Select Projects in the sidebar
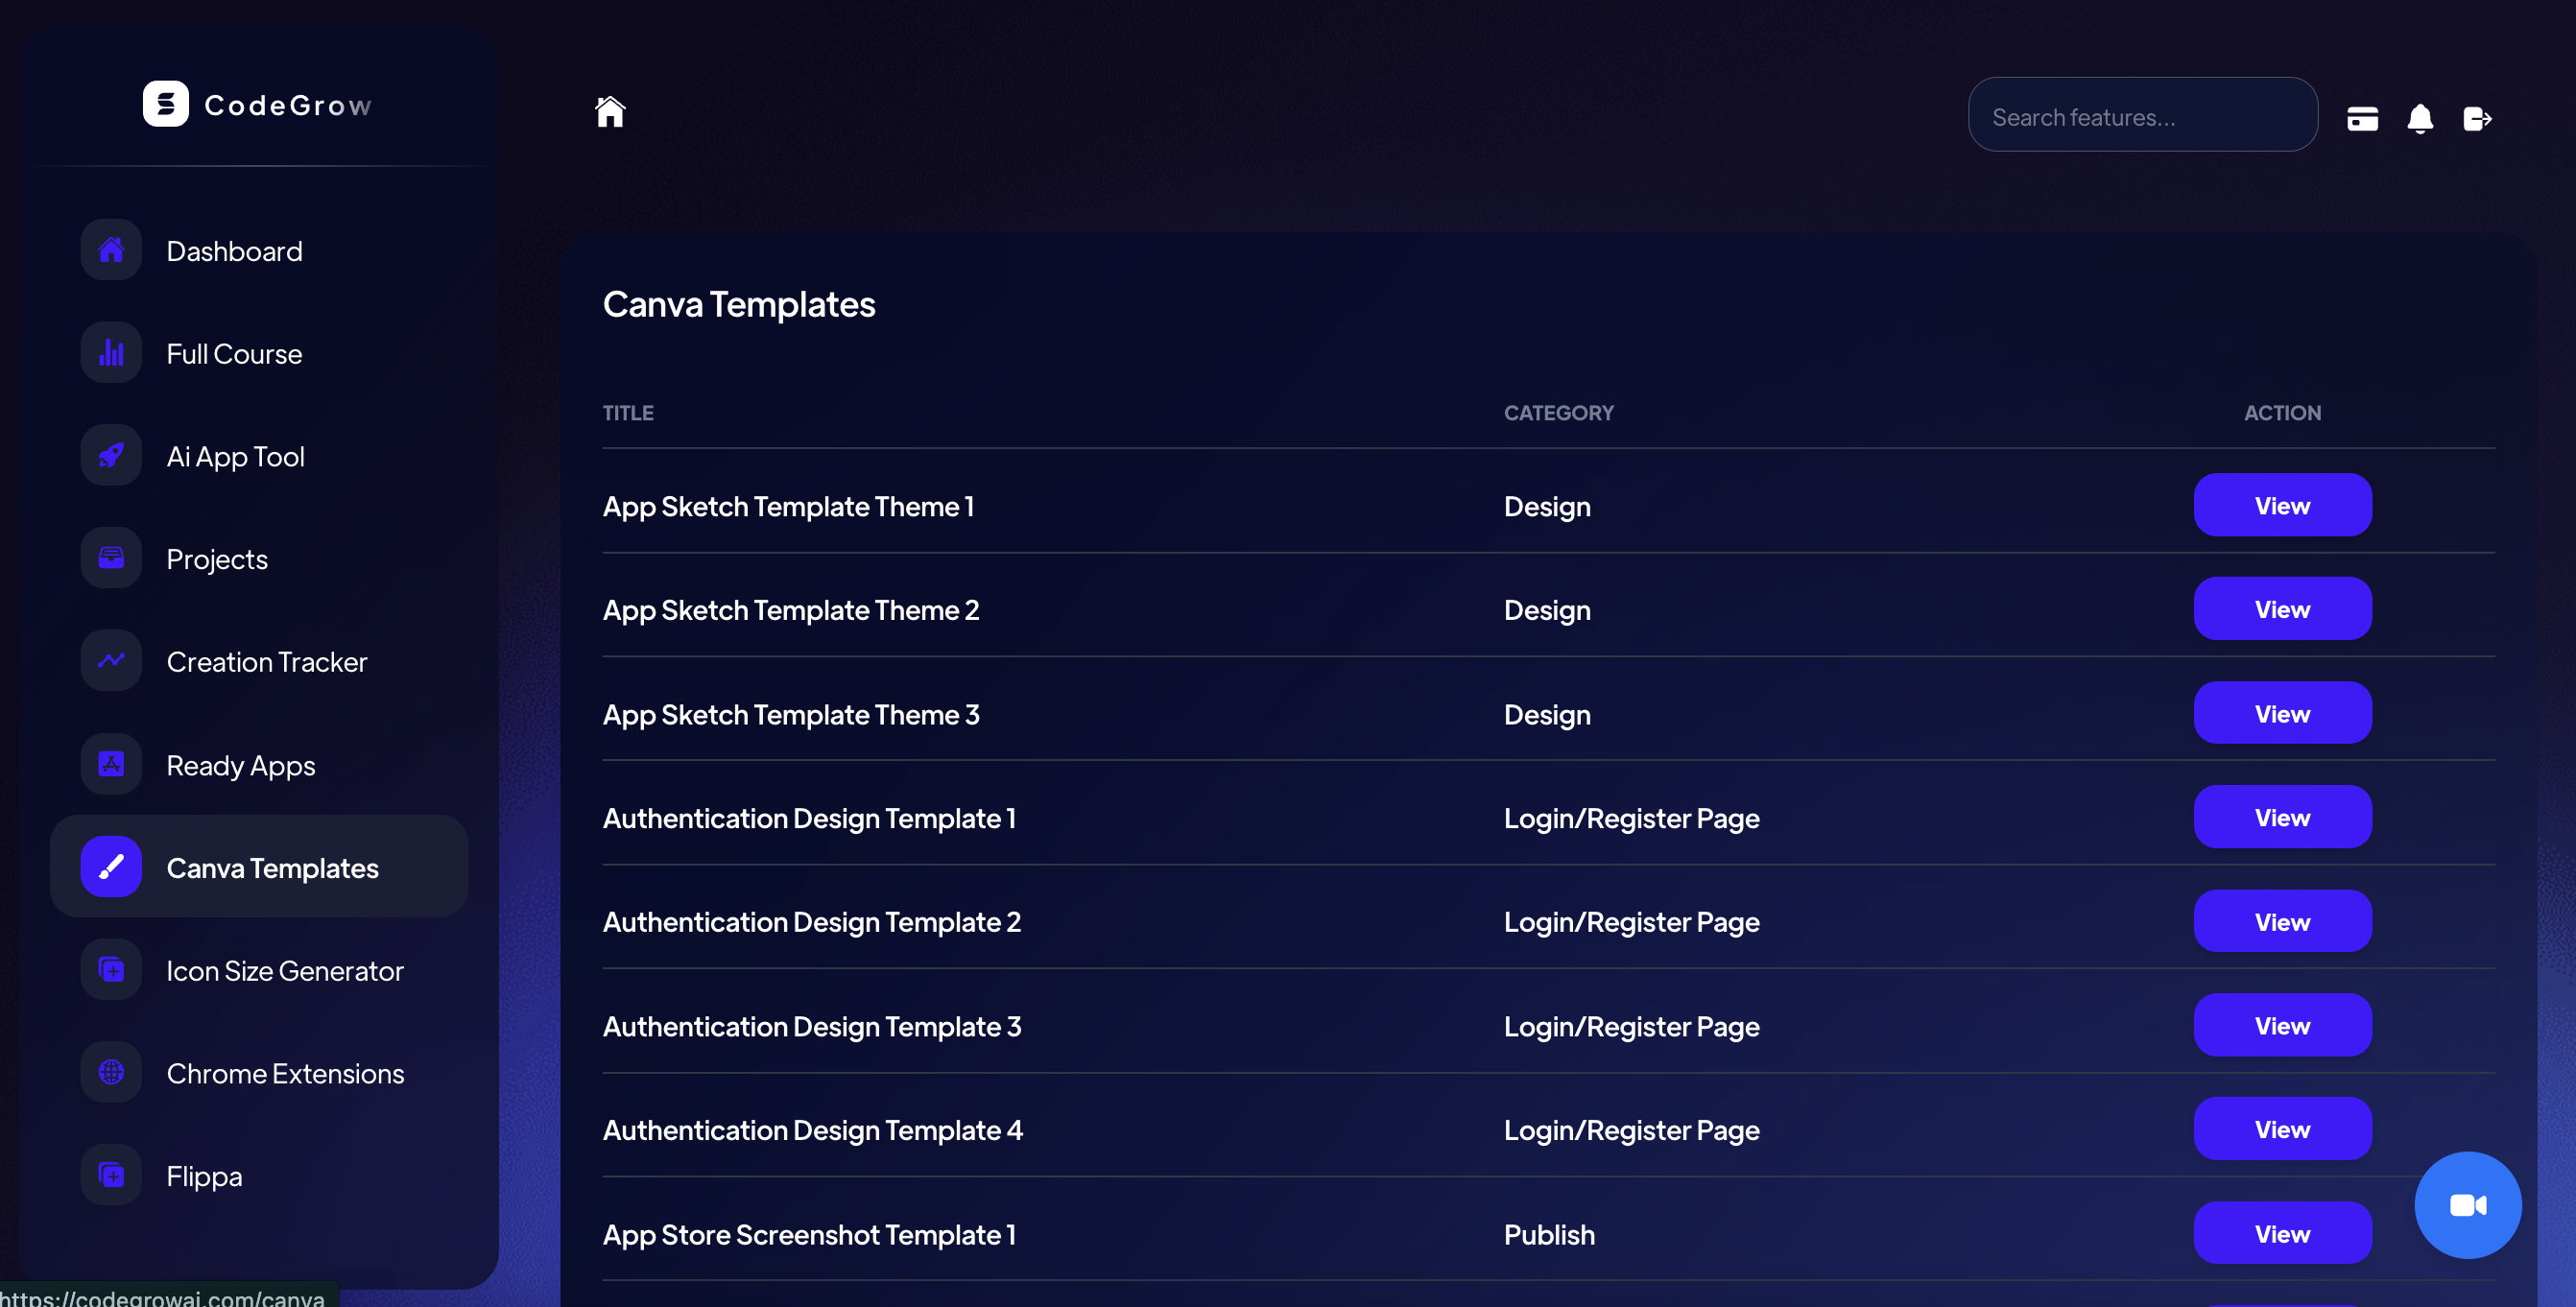This screenshot has width=2576, height=1307. click(217, 559)
